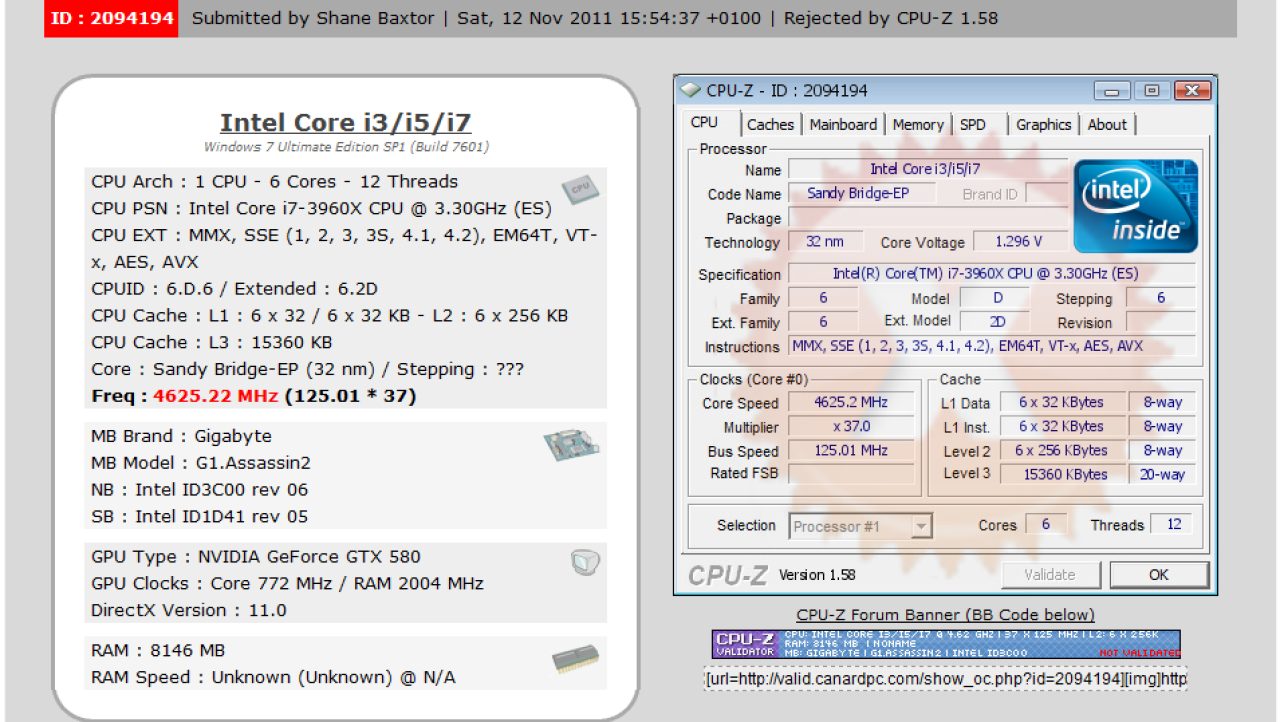Click the Level 2 value 6 x 256 KBytes
The image size is (1280, 722).
(x=1061, y=451)
